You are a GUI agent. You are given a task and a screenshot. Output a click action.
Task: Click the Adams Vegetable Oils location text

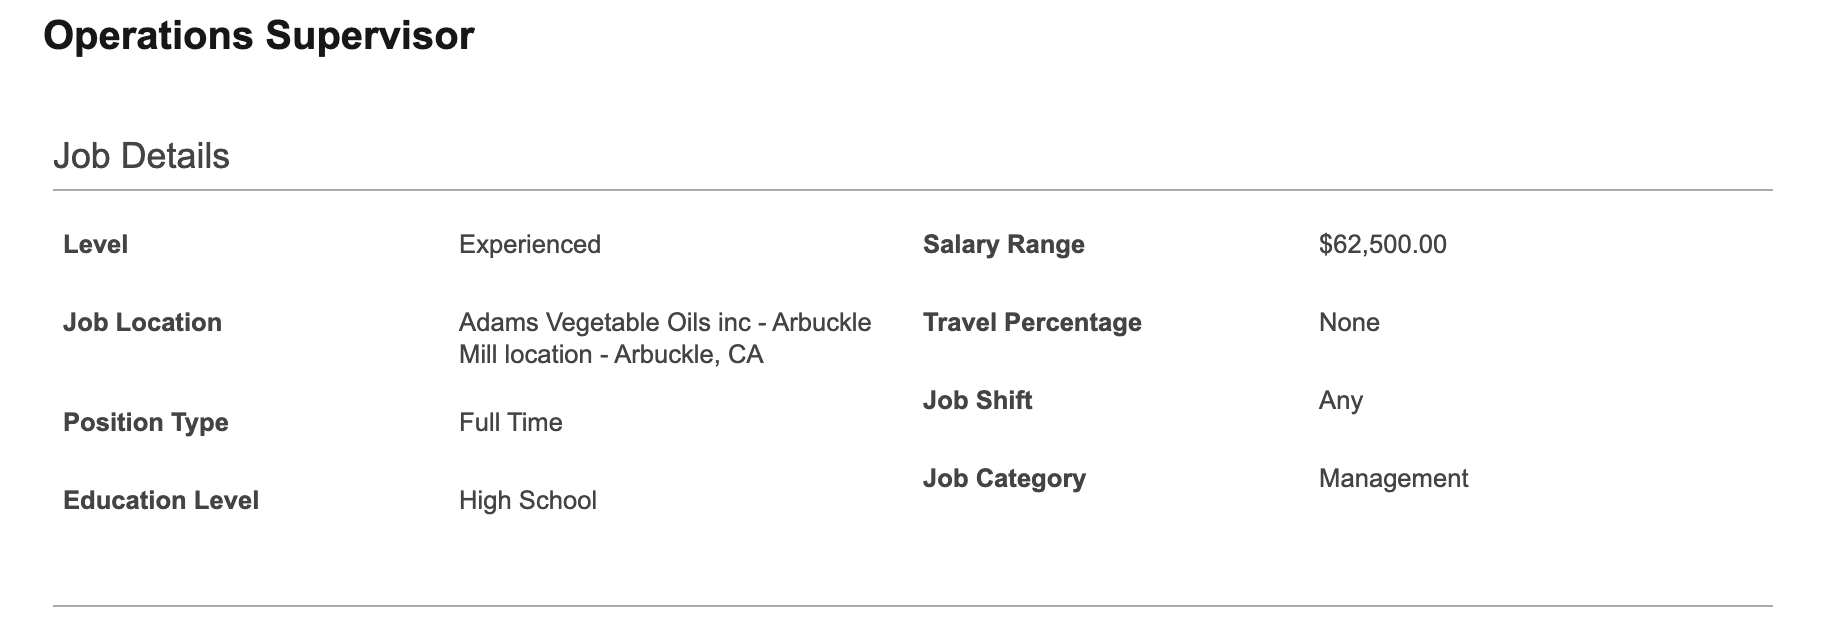(x=665, y=338)
